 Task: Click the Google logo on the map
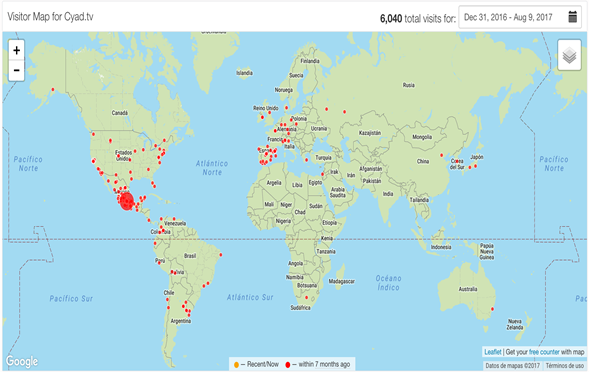22,361
